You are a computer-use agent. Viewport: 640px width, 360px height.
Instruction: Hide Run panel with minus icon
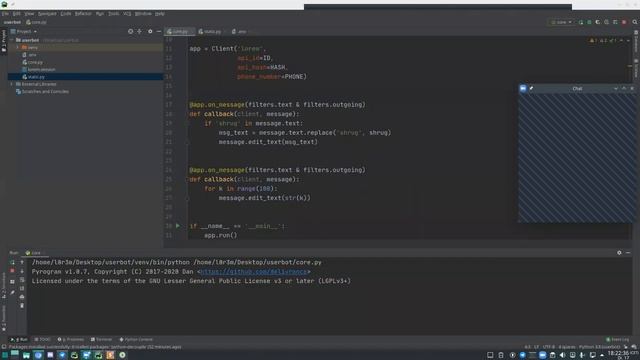click(x=628, y=253)
